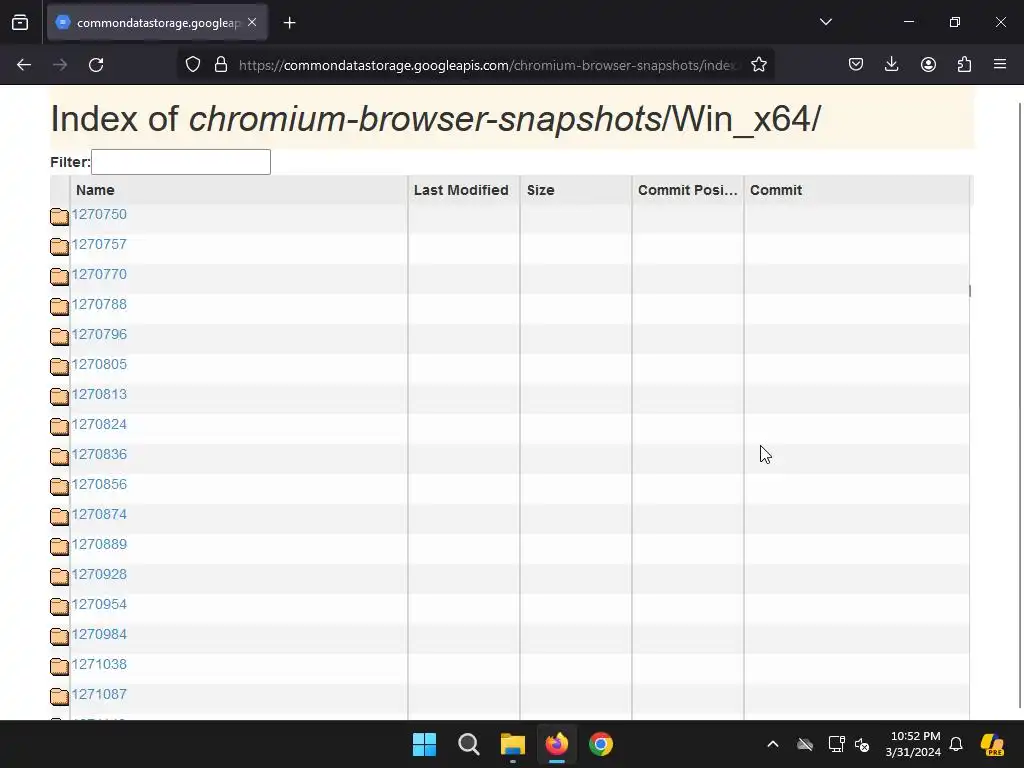Reload the current page
The width and height of the screenshot is (1024, 768).
pos(96,65)
